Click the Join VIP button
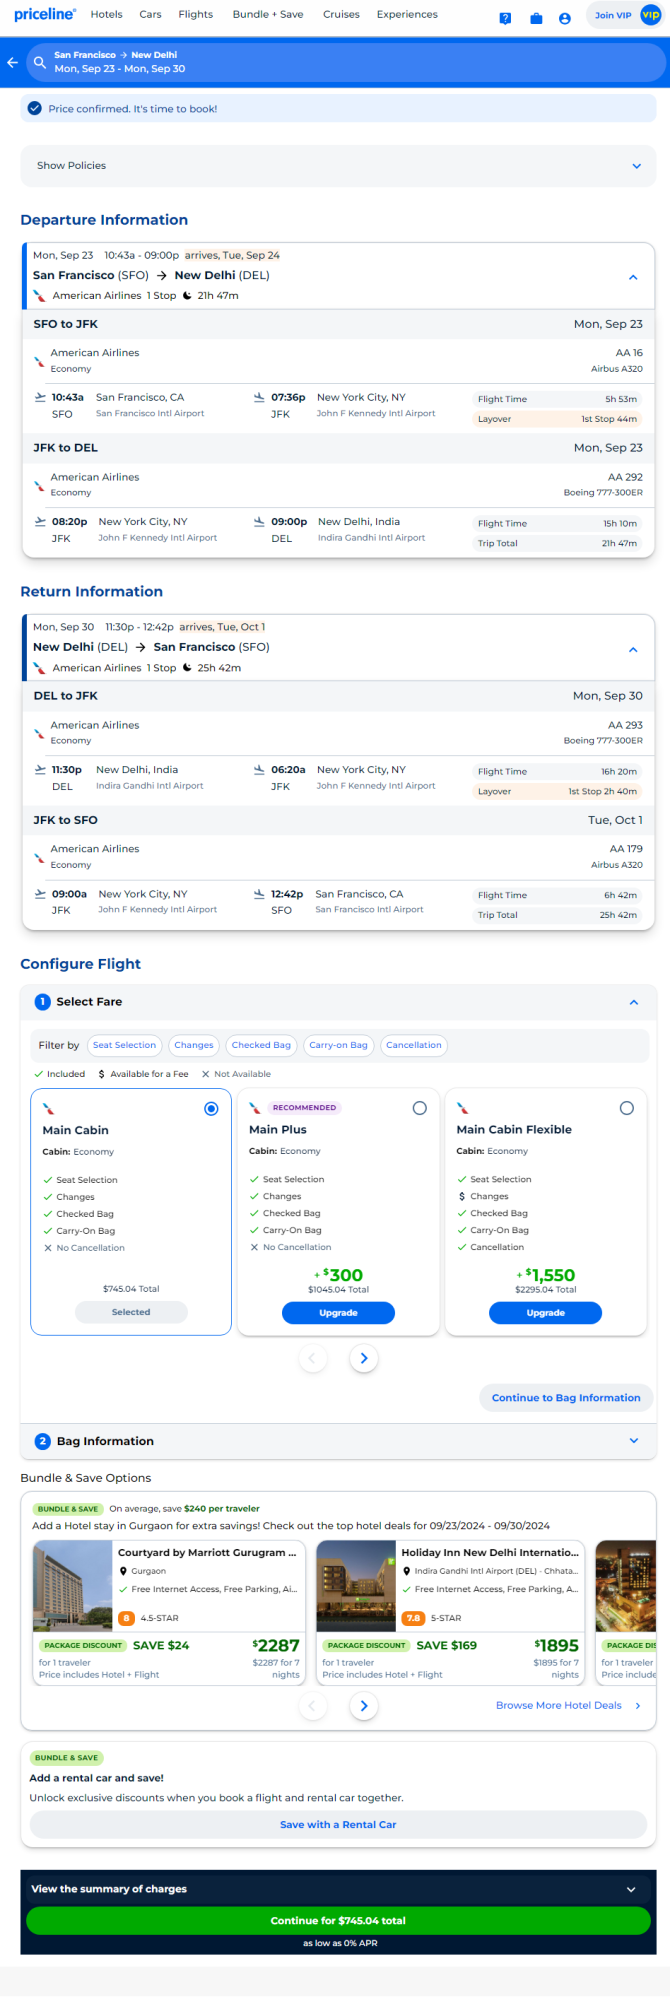The image size is (670, 1997). [x=625, y=15]
